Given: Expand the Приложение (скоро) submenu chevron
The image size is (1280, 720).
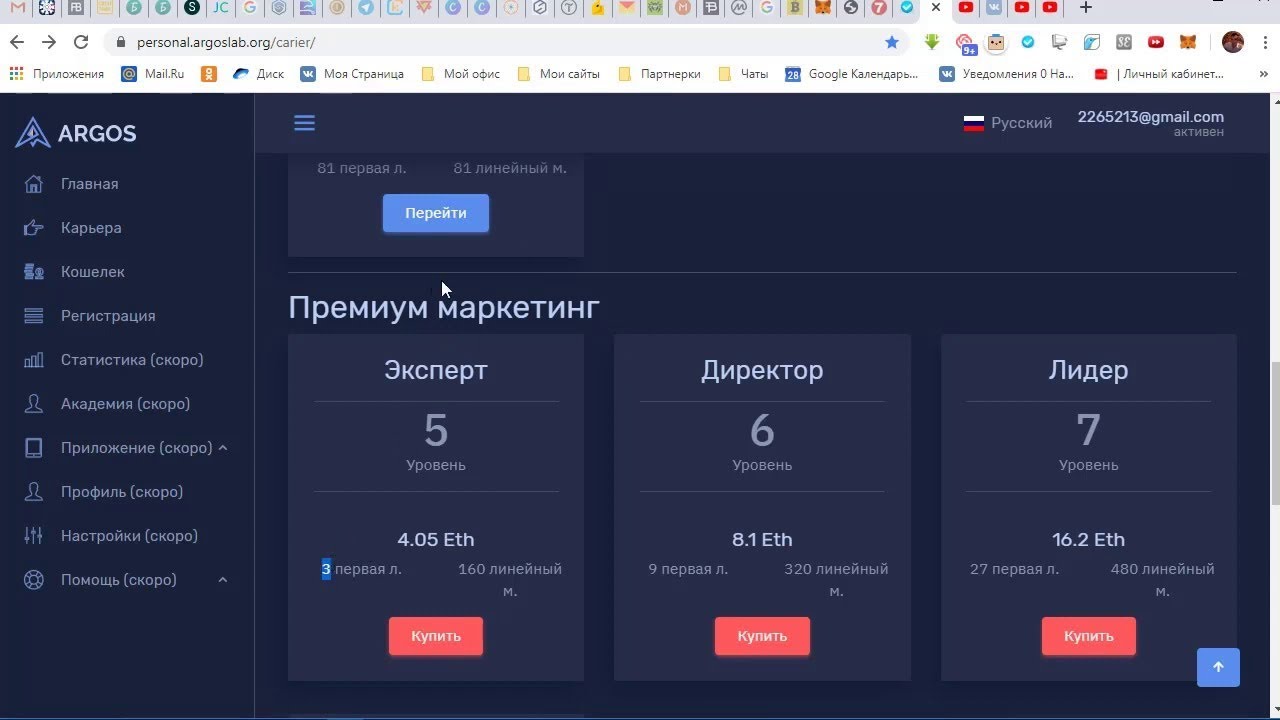Looking at the screenshot, I should (223, 448).
